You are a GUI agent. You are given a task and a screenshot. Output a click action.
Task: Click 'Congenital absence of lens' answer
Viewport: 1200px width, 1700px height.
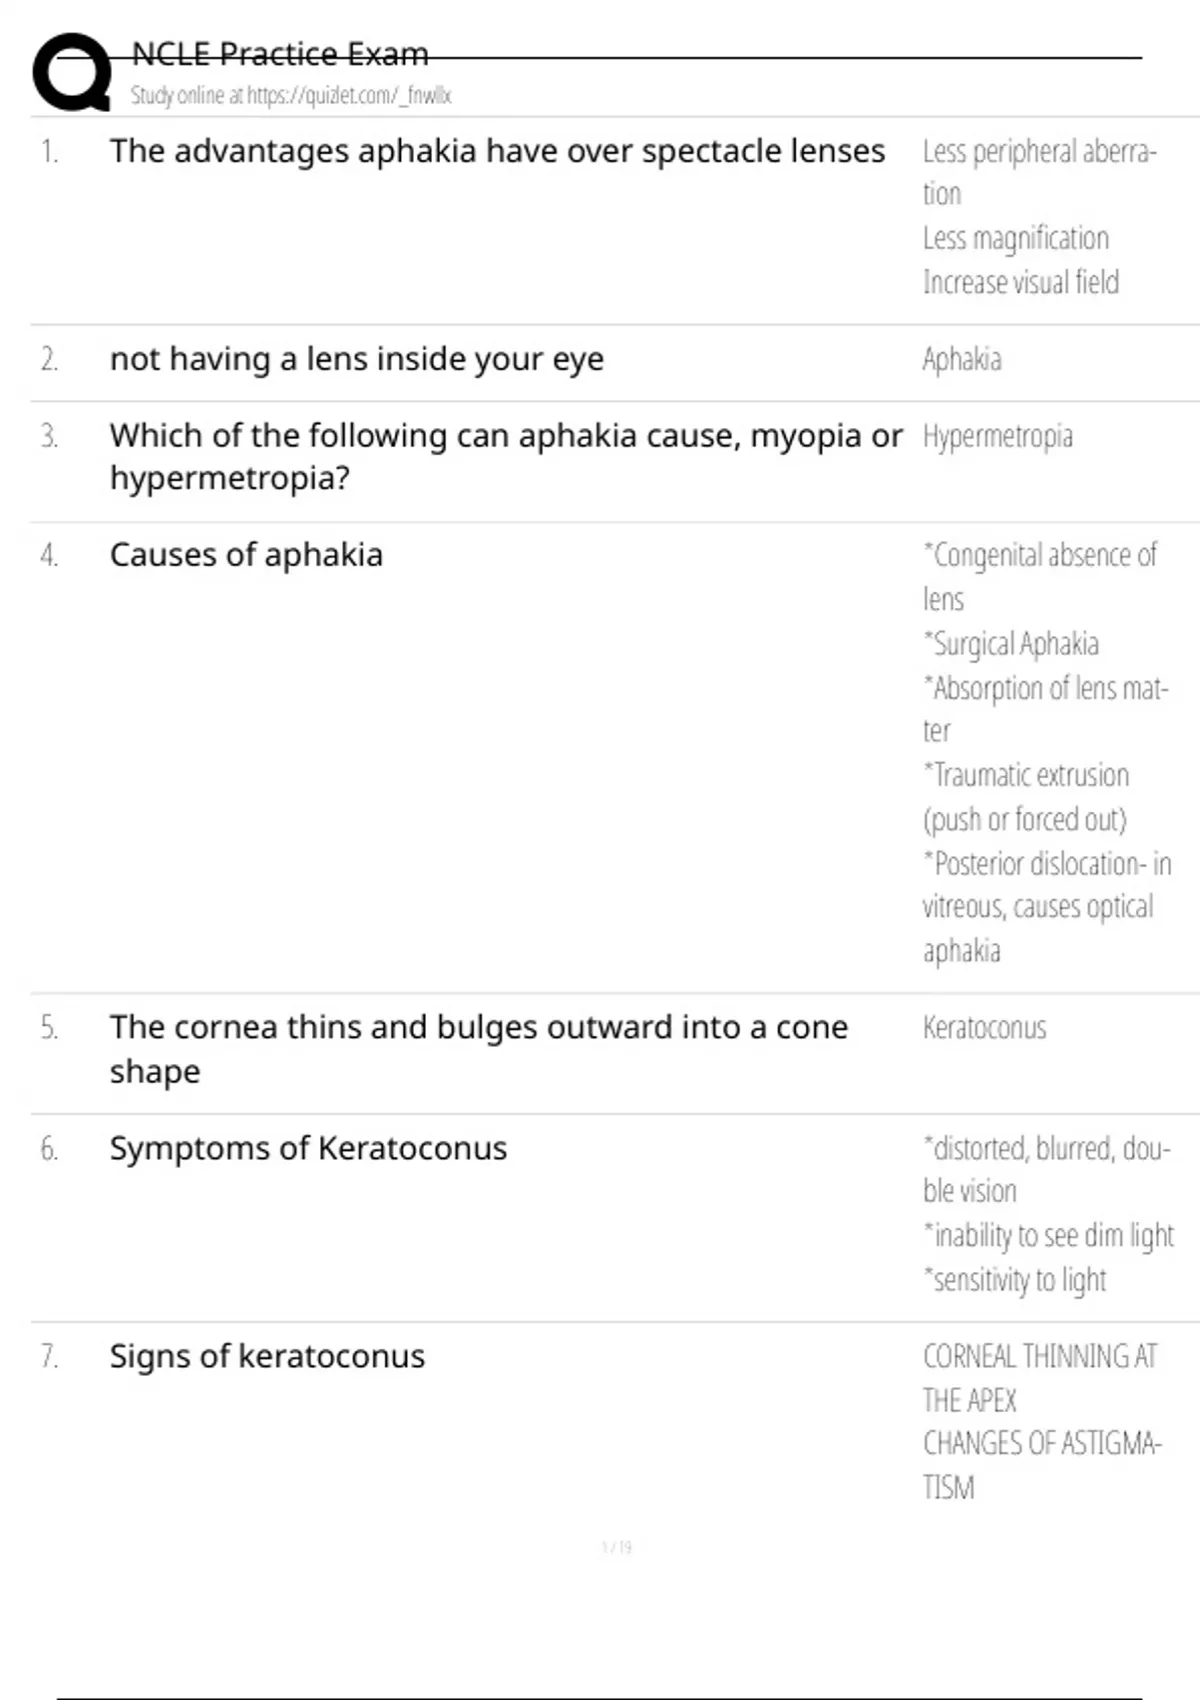(1039, 577)
